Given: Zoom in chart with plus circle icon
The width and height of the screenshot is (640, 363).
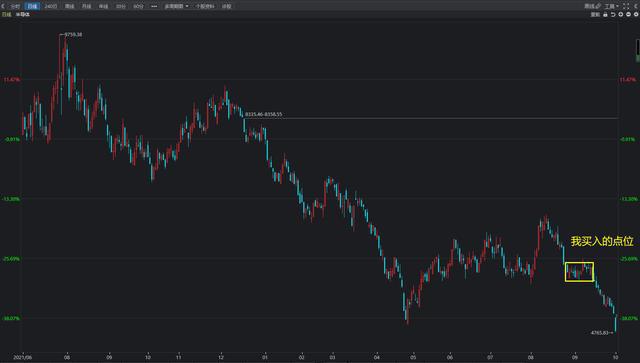Looking at the screenshot, I should pyautogui.click(x=621, y=14).
